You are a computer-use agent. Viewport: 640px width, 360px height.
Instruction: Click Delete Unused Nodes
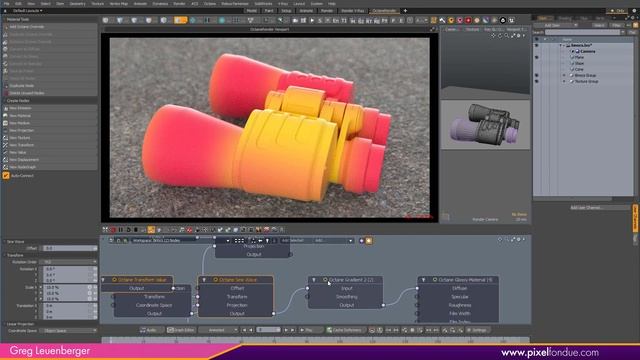point(50,93)
